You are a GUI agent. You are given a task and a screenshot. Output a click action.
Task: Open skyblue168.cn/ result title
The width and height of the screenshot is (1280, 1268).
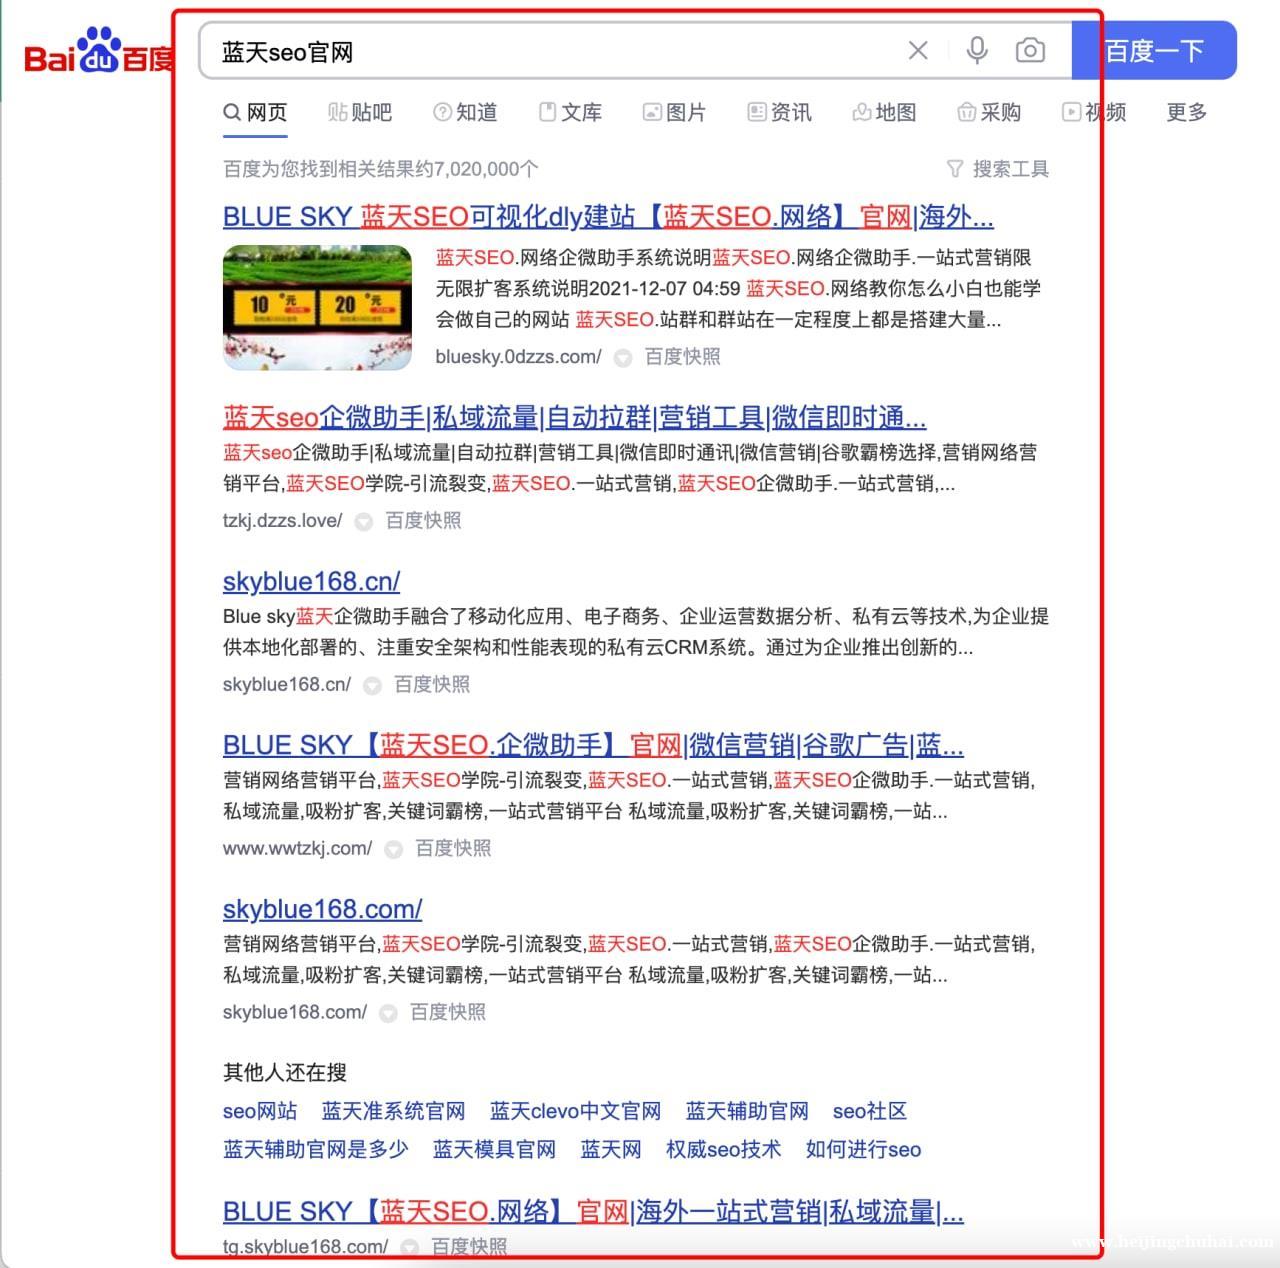311,581
